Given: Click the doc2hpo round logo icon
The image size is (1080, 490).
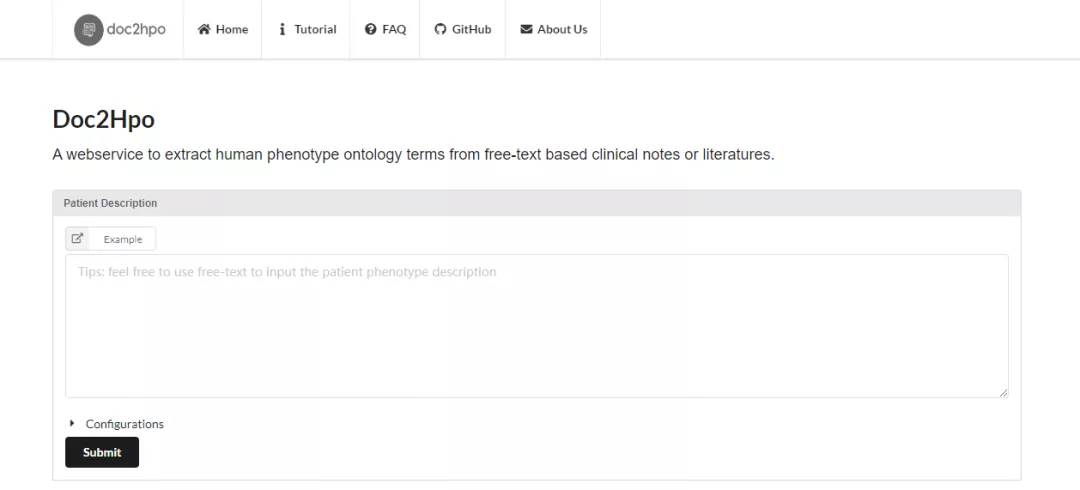Looking at the screenshot, I should tap(89, 30).
